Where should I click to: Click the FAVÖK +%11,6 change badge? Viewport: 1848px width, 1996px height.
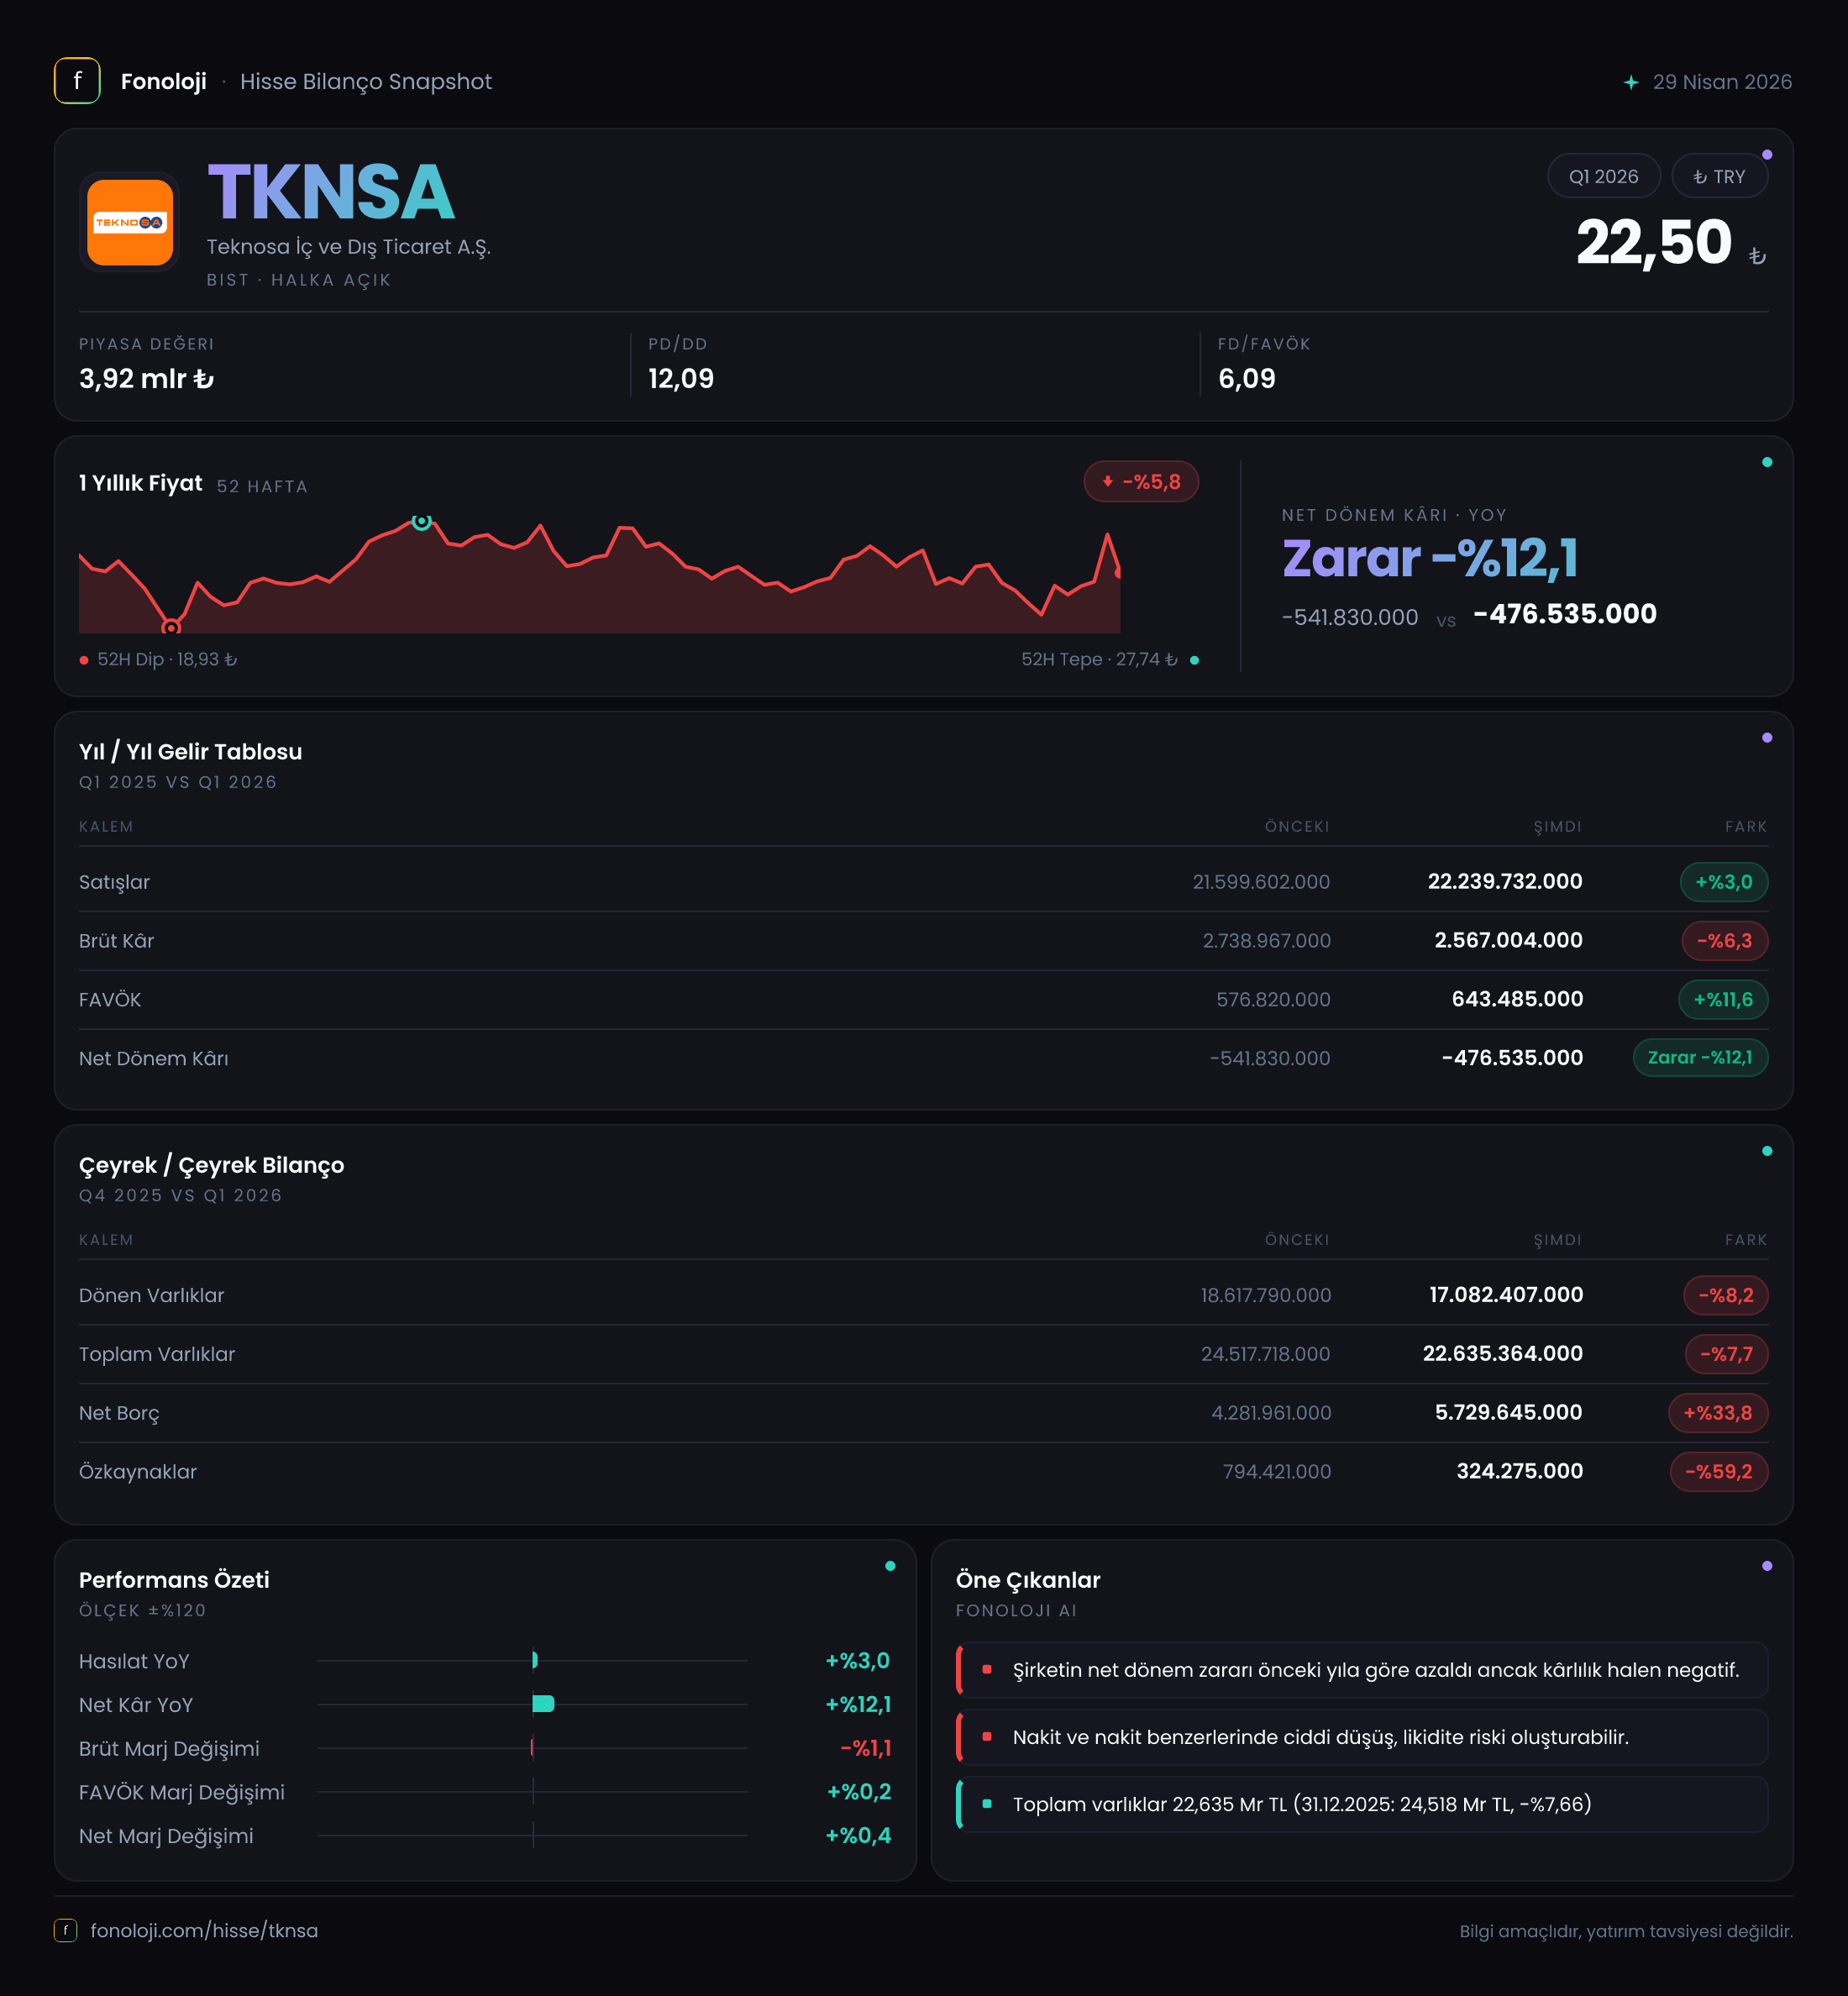click(x=1723, y=1000)
